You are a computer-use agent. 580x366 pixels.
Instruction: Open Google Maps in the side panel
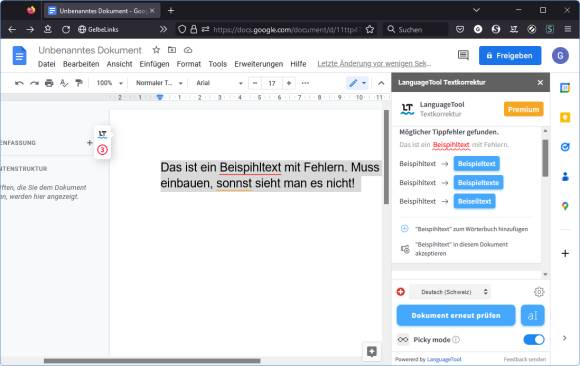pyautogui.click(x=565, y=206)
